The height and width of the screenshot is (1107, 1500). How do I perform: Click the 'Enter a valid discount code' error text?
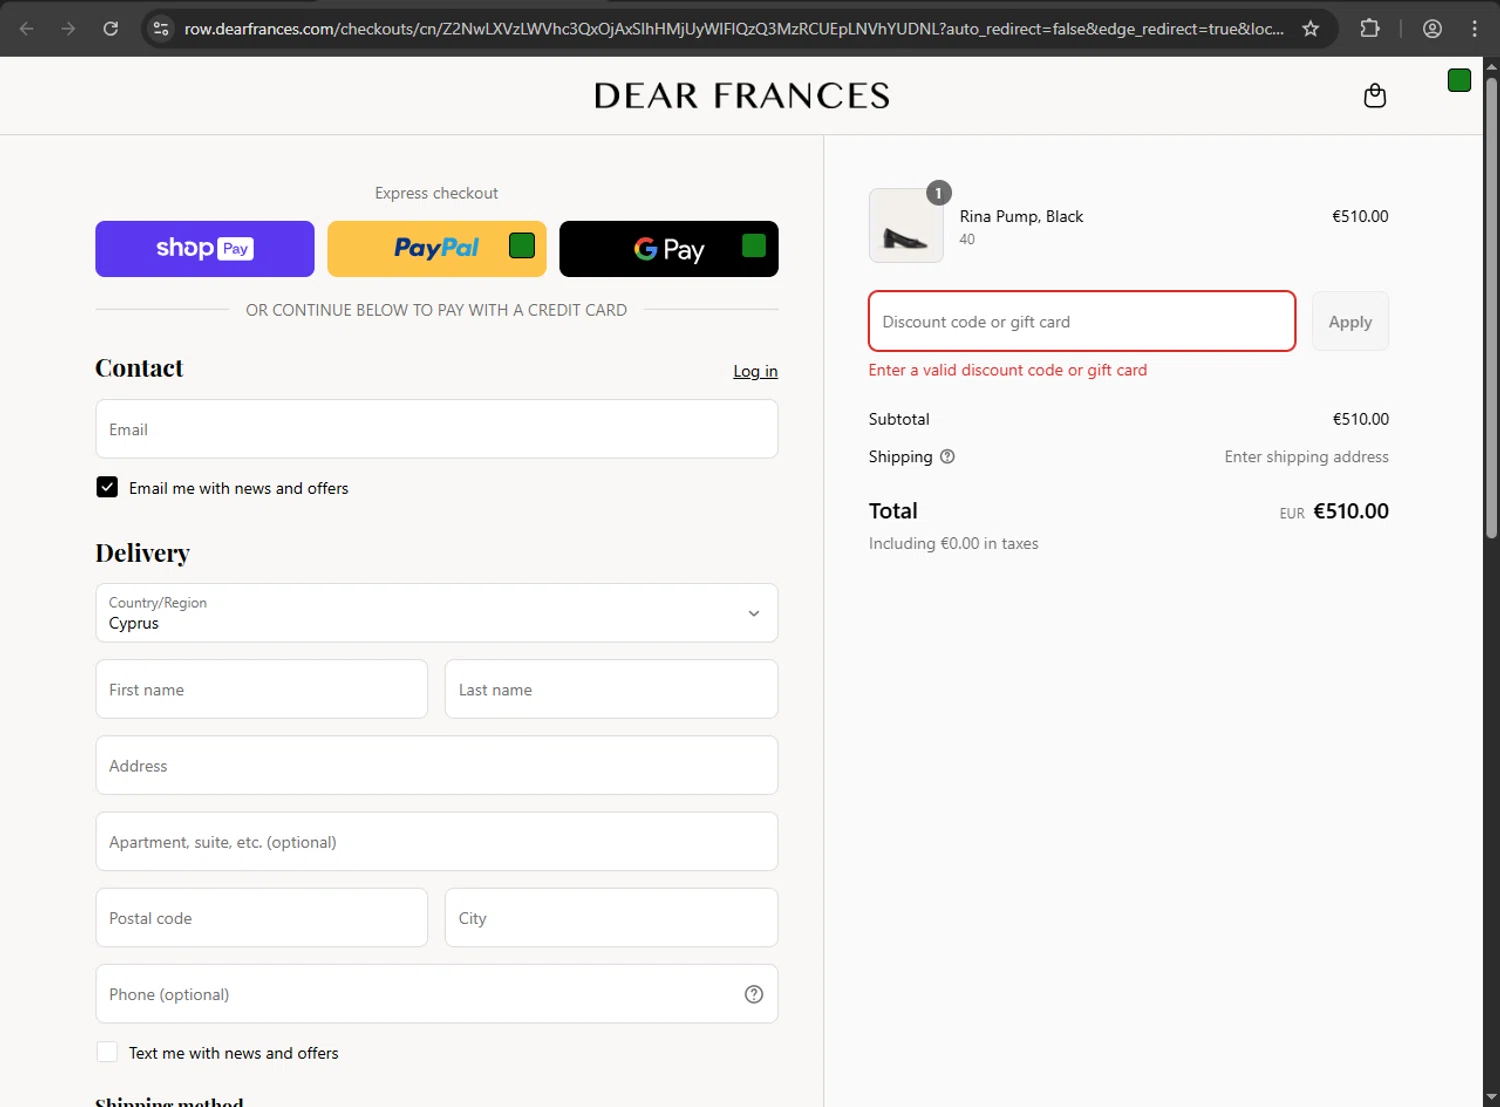point(1007,370)
